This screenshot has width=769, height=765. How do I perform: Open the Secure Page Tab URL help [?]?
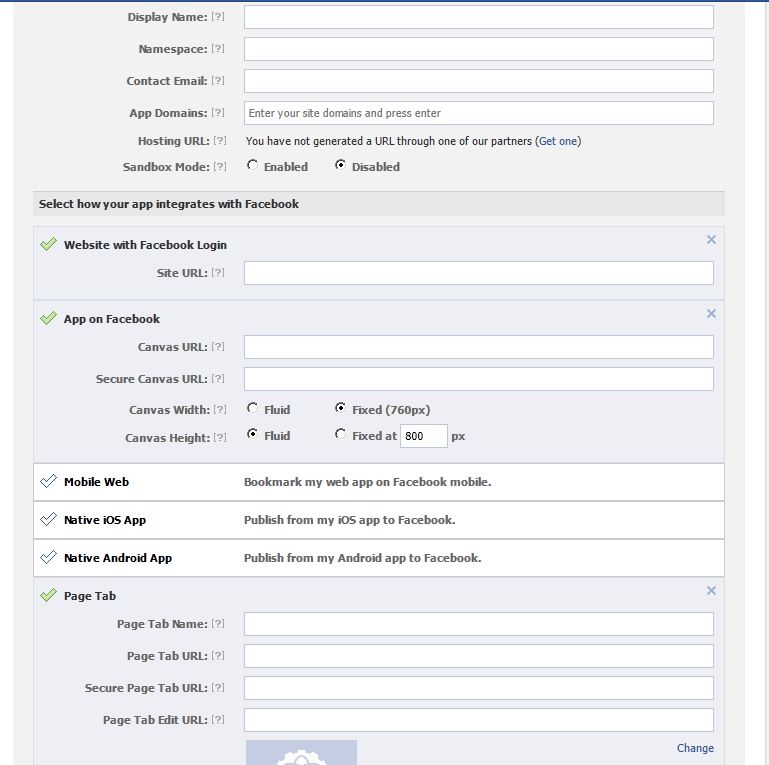(218, 688)
